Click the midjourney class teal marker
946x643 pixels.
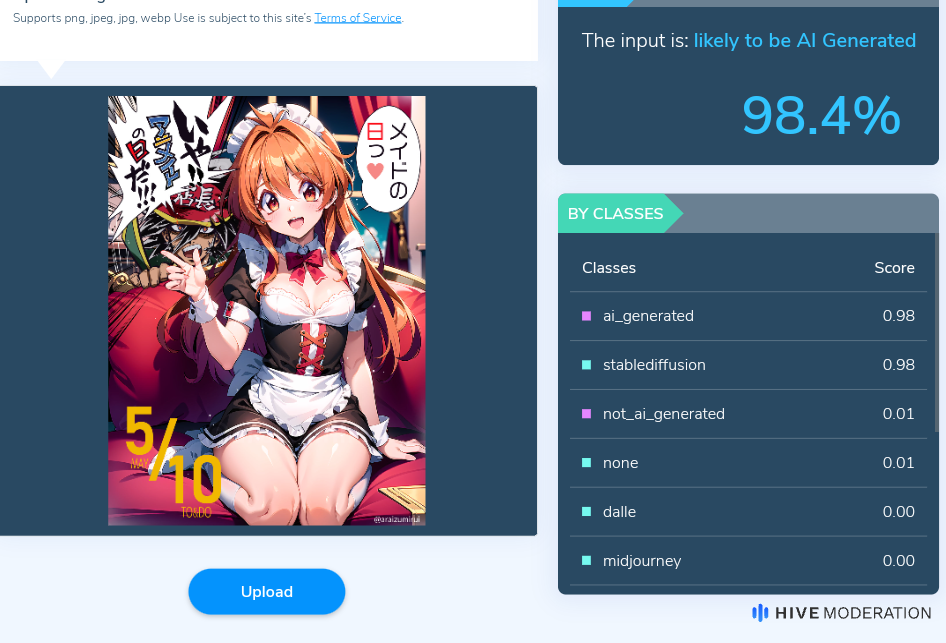tap(586, 560)
